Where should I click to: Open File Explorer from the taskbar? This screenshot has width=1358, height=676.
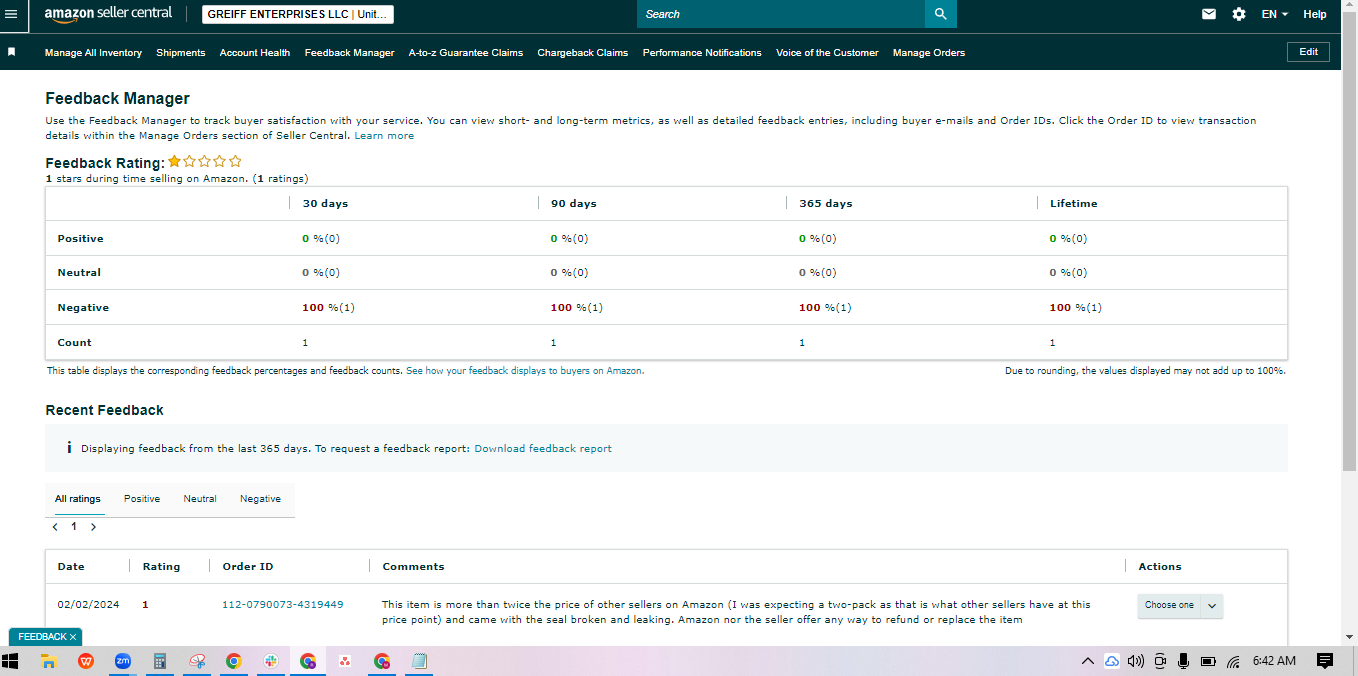click(x=49, y=661)
